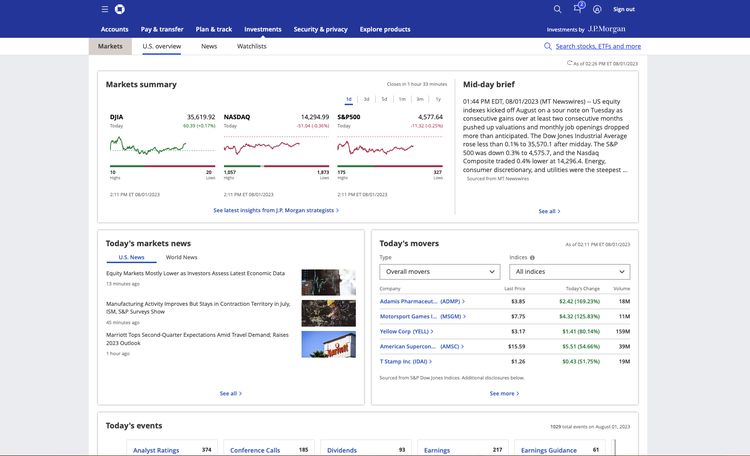
Task: Click See more under Today's movers
Action: click(x=504, y=393)
